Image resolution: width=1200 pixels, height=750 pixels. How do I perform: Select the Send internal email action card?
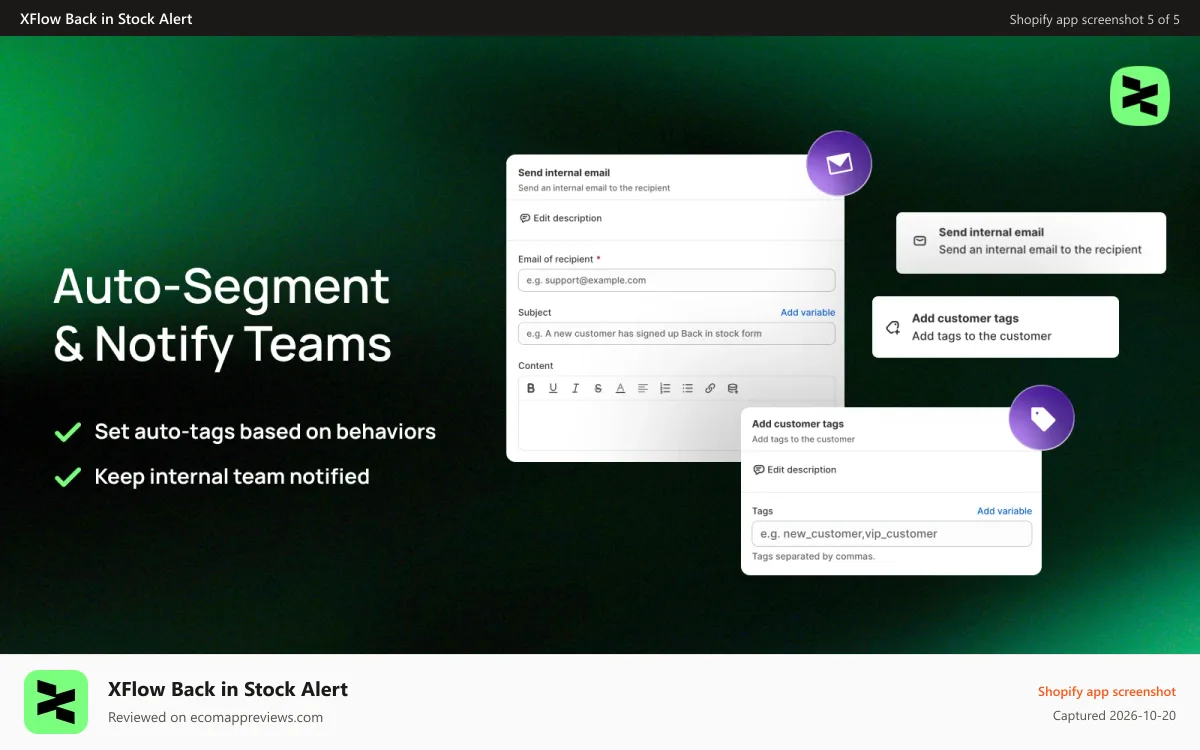click(1031, 242)
